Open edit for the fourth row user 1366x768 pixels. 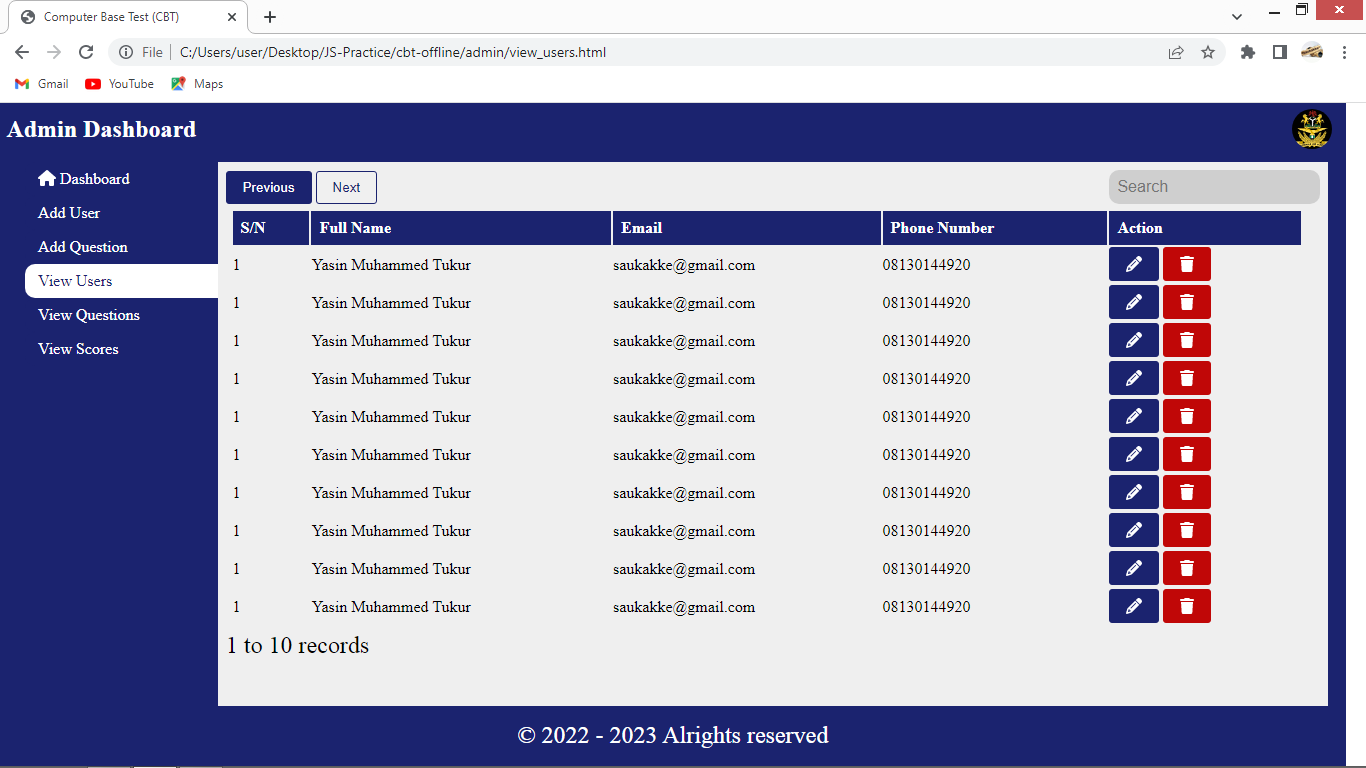[x=1134, y=378]
